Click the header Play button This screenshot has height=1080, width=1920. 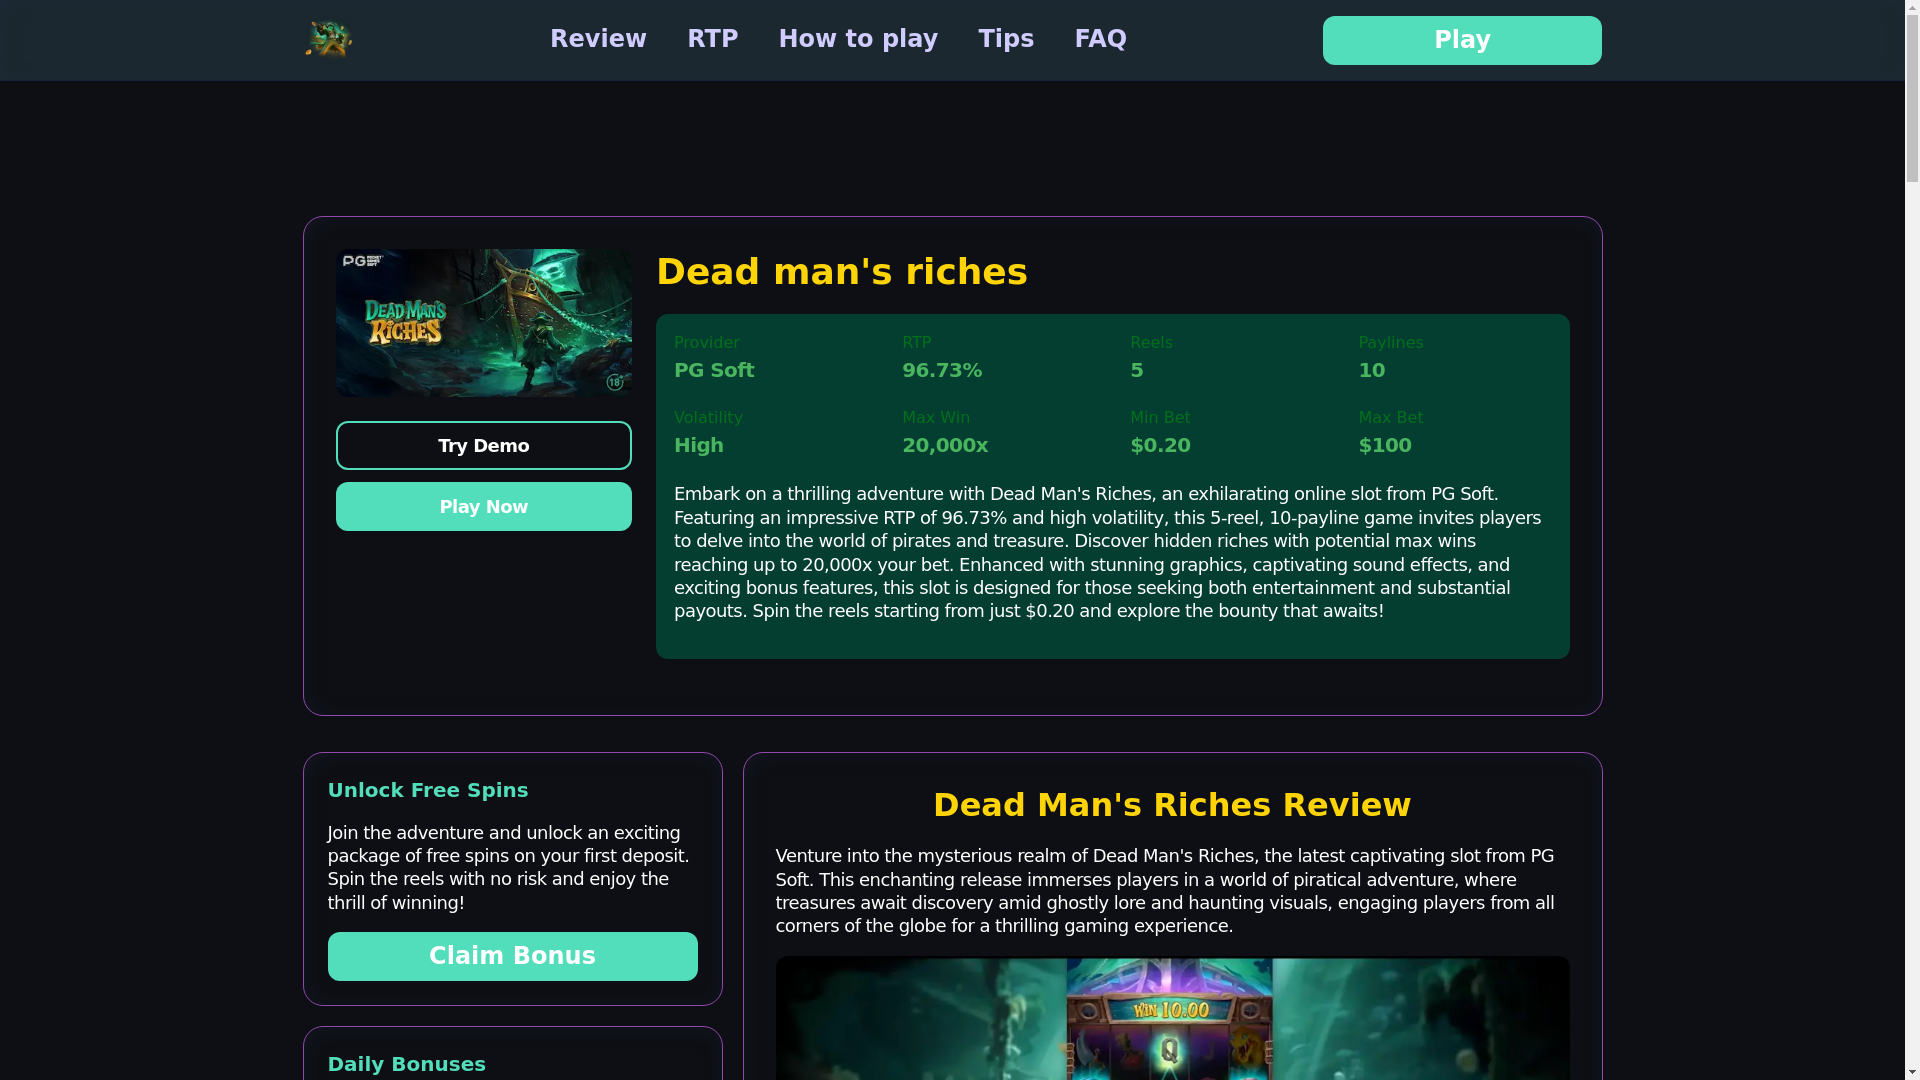click(x=1462, y=40)
